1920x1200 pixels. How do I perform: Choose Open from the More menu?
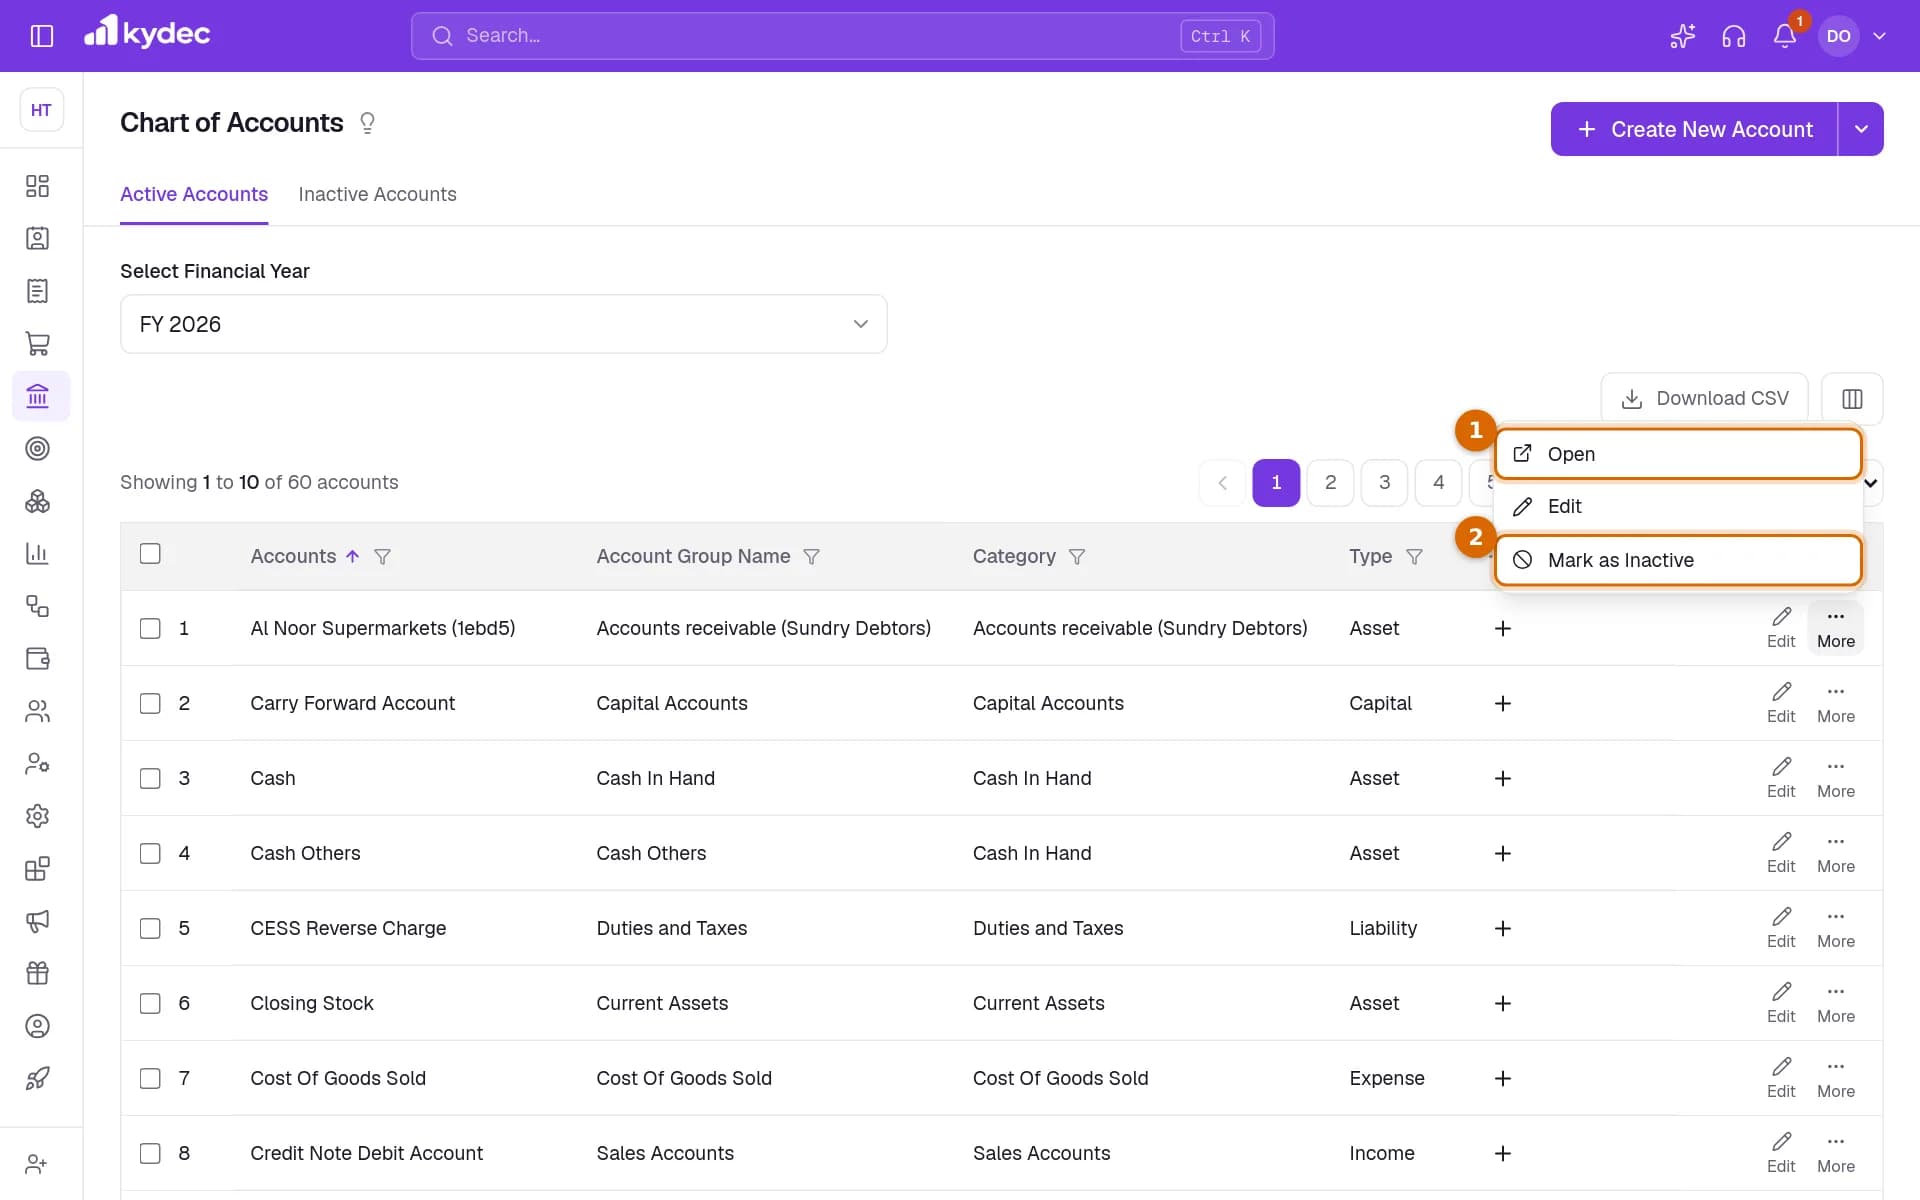coord(1678,454)
